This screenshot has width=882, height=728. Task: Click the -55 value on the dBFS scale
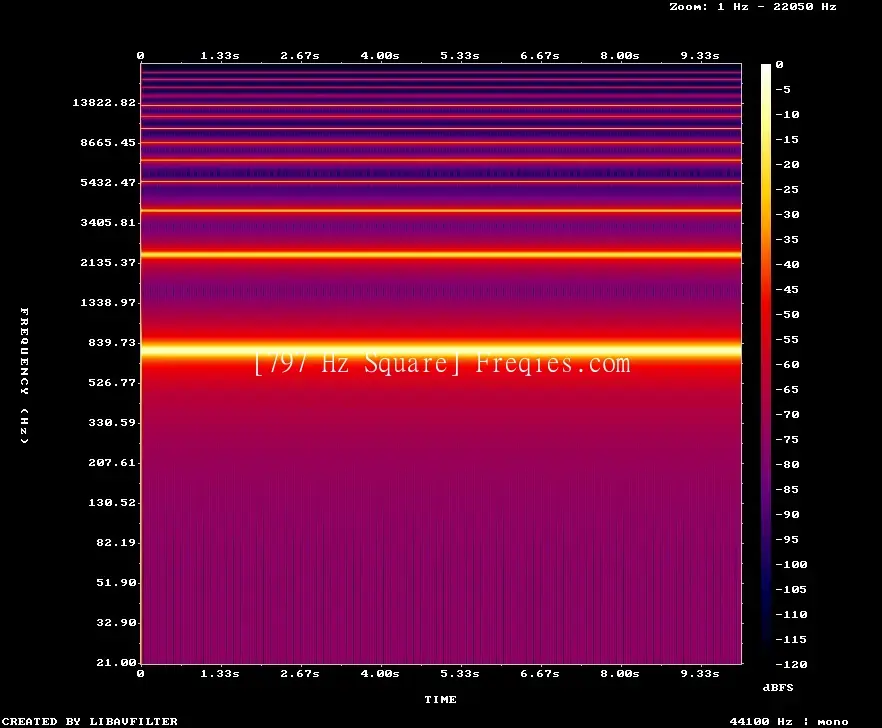(787, 339)
